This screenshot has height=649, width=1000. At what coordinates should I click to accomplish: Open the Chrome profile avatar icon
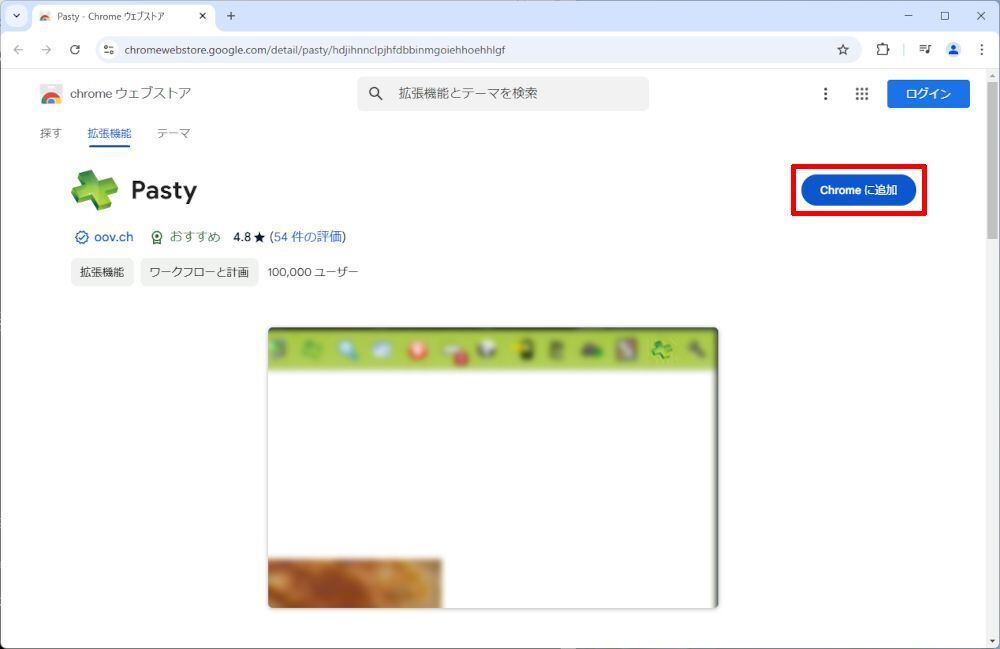pyautogui.click(x=953, y=49)
